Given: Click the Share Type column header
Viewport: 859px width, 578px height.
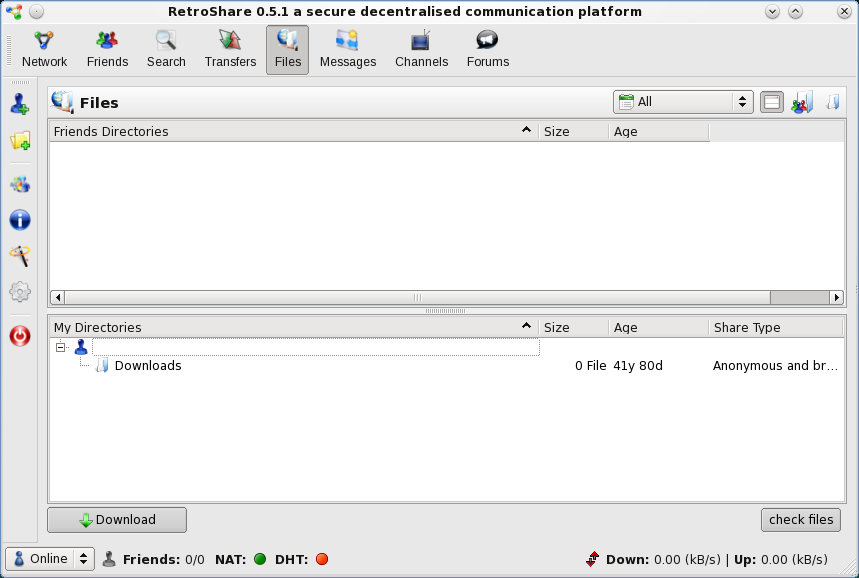Looking at the screenshot, I should pos(776,328).
